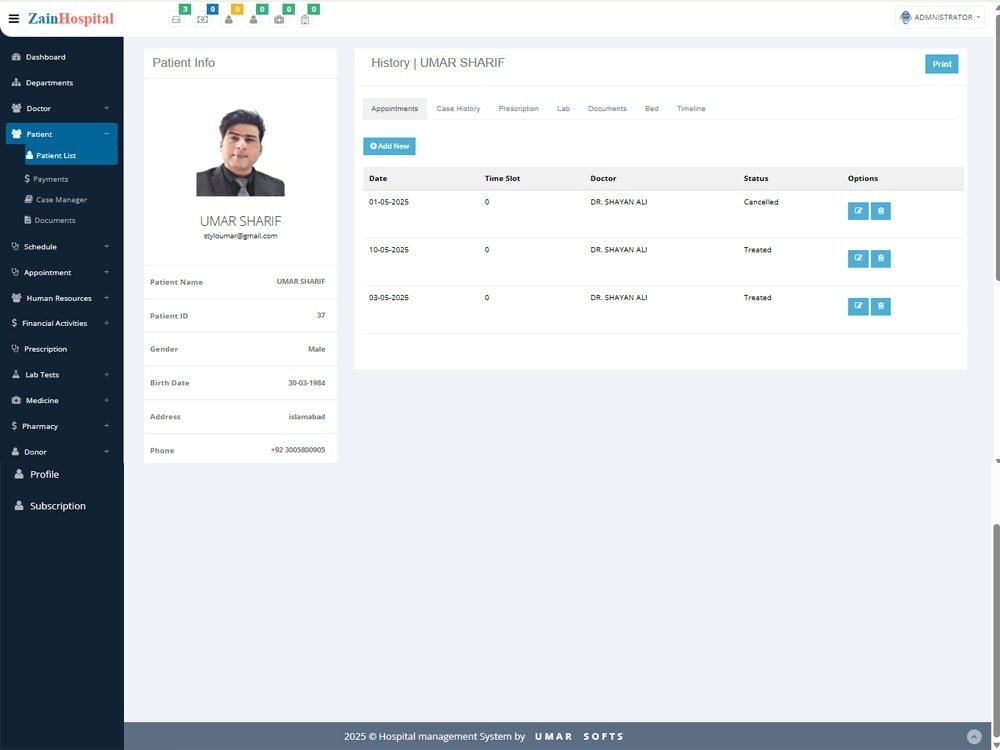Expand Human Resources sidebar menu
The image size is (1000, 750).
61,298
